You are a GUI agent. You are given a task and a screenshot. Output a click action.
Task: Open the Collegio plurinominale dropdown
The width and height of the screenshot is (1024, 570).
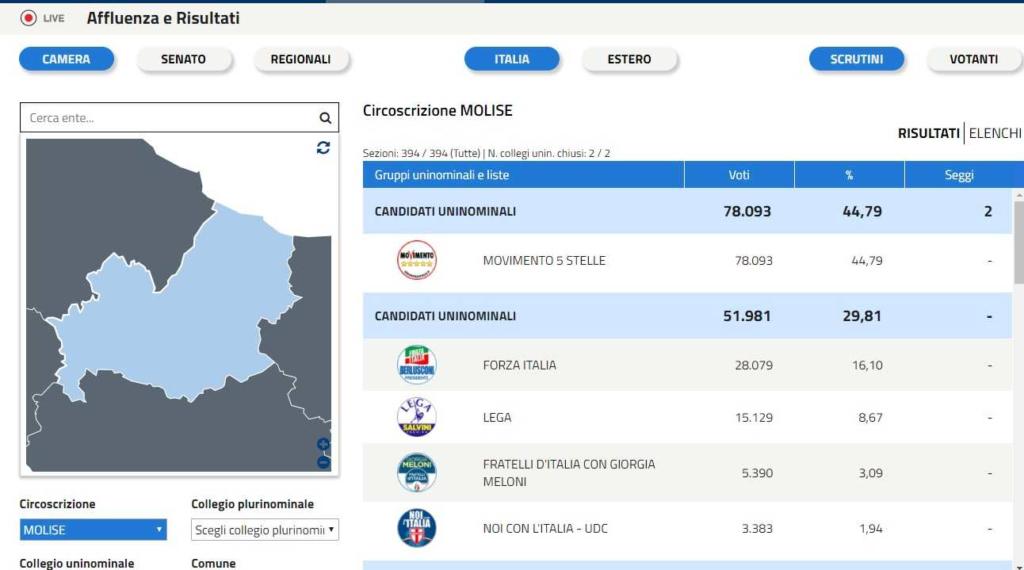(265, 530)
